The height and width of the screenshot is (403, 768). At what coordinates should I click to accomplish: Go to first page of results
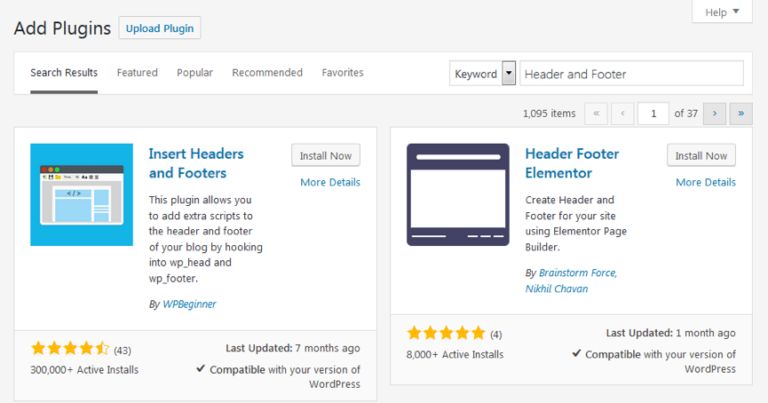click(596, 114)
